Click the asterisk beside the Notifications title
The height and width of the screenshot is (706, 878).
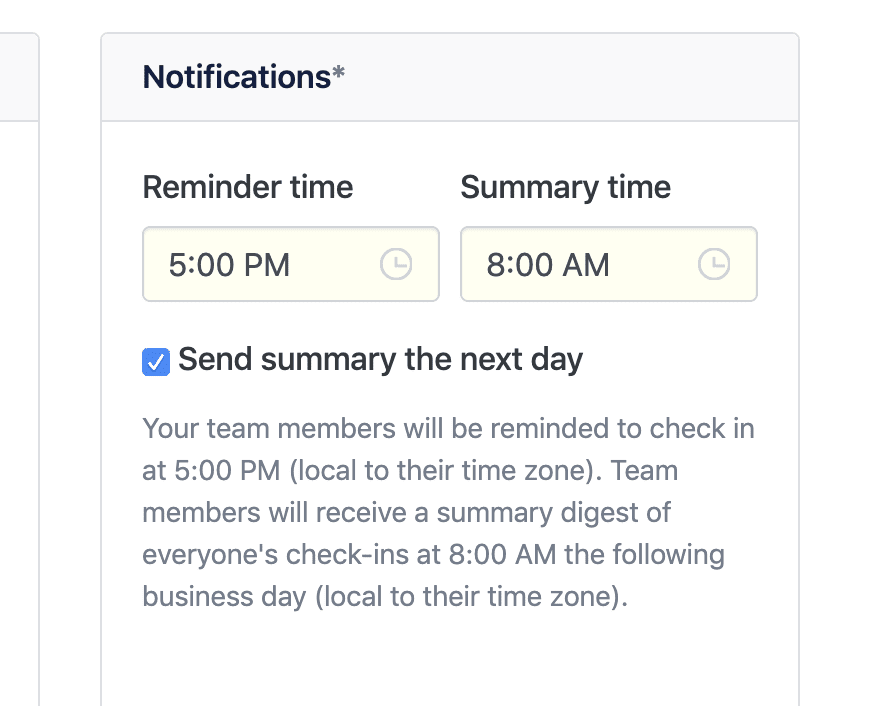point(339,75)
